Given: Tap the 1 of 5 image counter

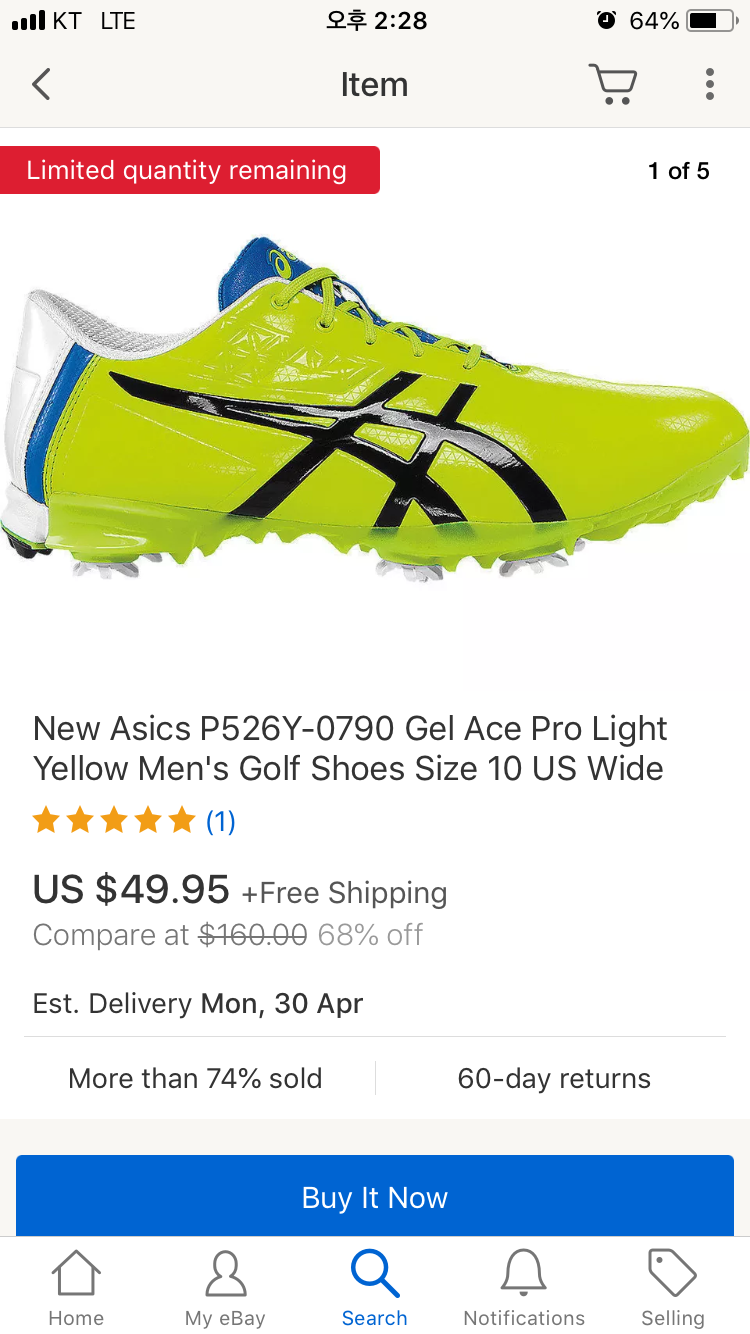Looking at the screenshot, I should coord(679,171).
